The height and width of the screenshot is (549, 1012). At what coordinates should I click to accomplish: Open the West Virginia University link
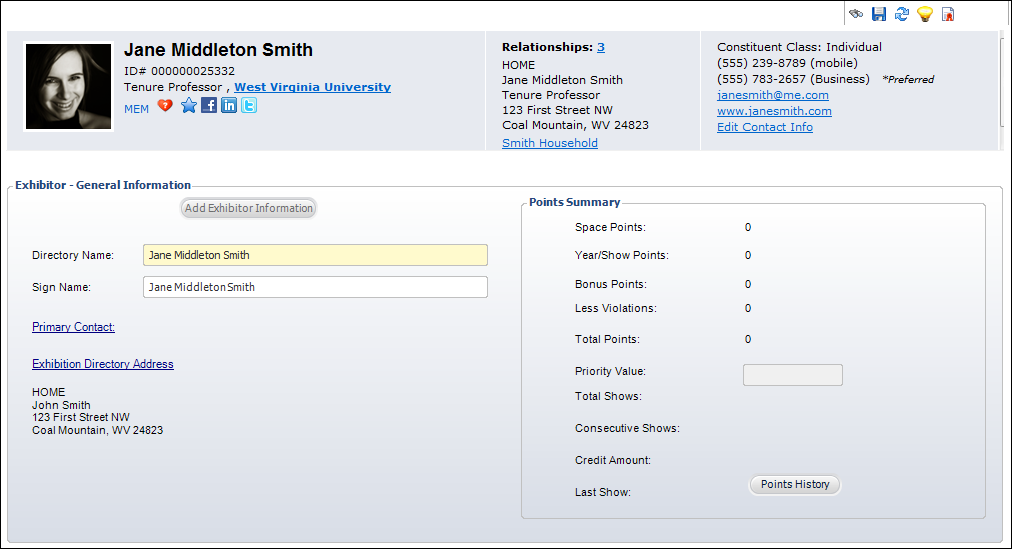pos(312,87)
